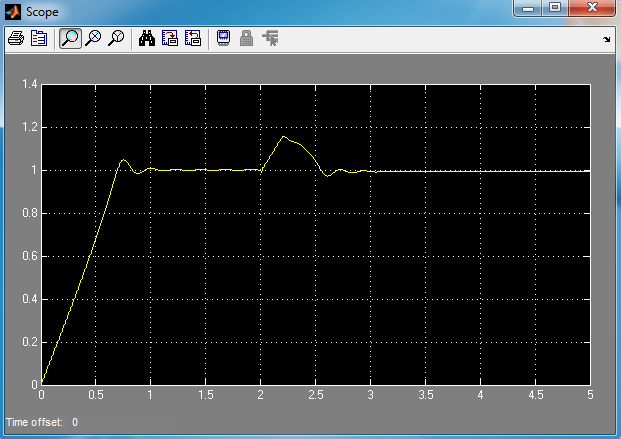This screenshot has height=439, width=621.
Task: Open the scope Parameters dialog icon
Action: coord(39,39)
